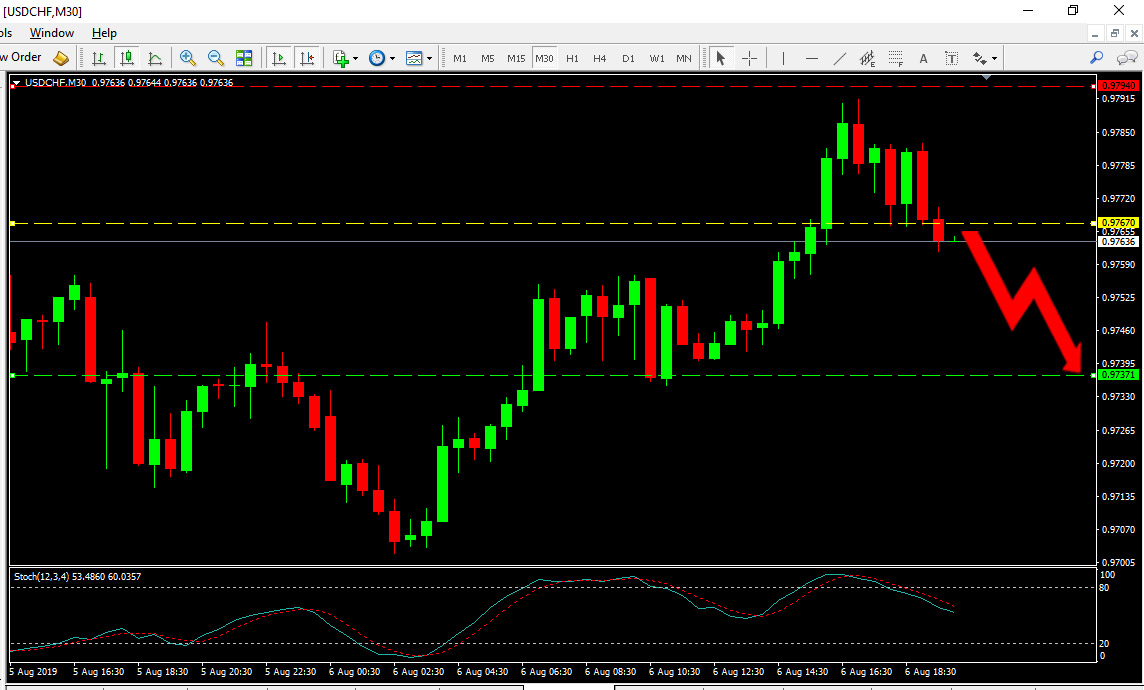Open the search magnifier
Screen dimensions: 1144x690
[1096, 58]
